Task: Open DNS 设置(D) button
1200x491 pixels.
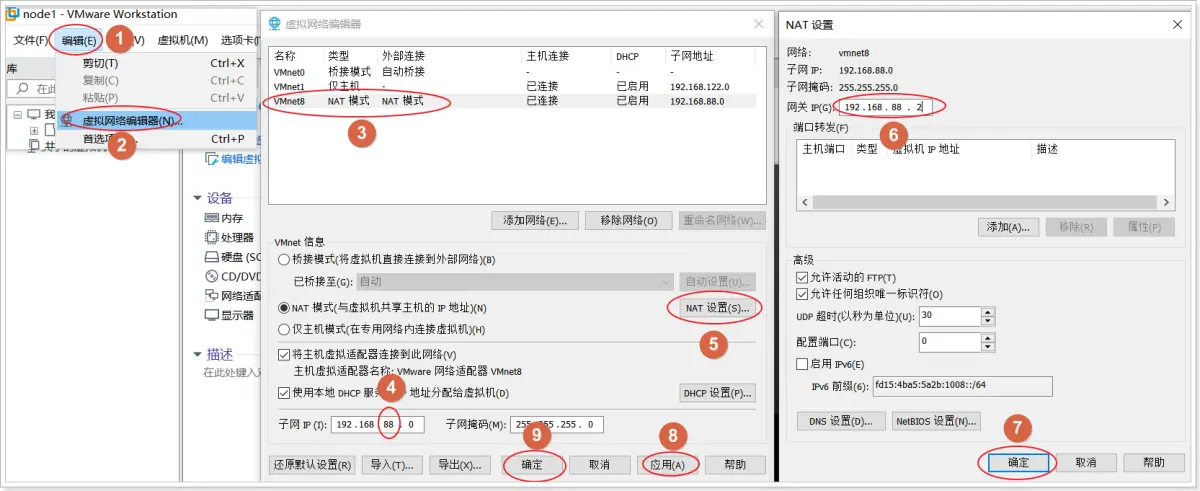Action: tap(841, 421)
